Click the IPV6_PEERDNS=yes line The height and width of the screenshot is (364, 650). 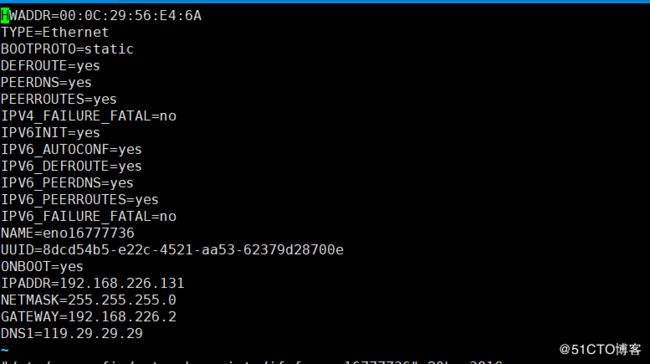67,183
